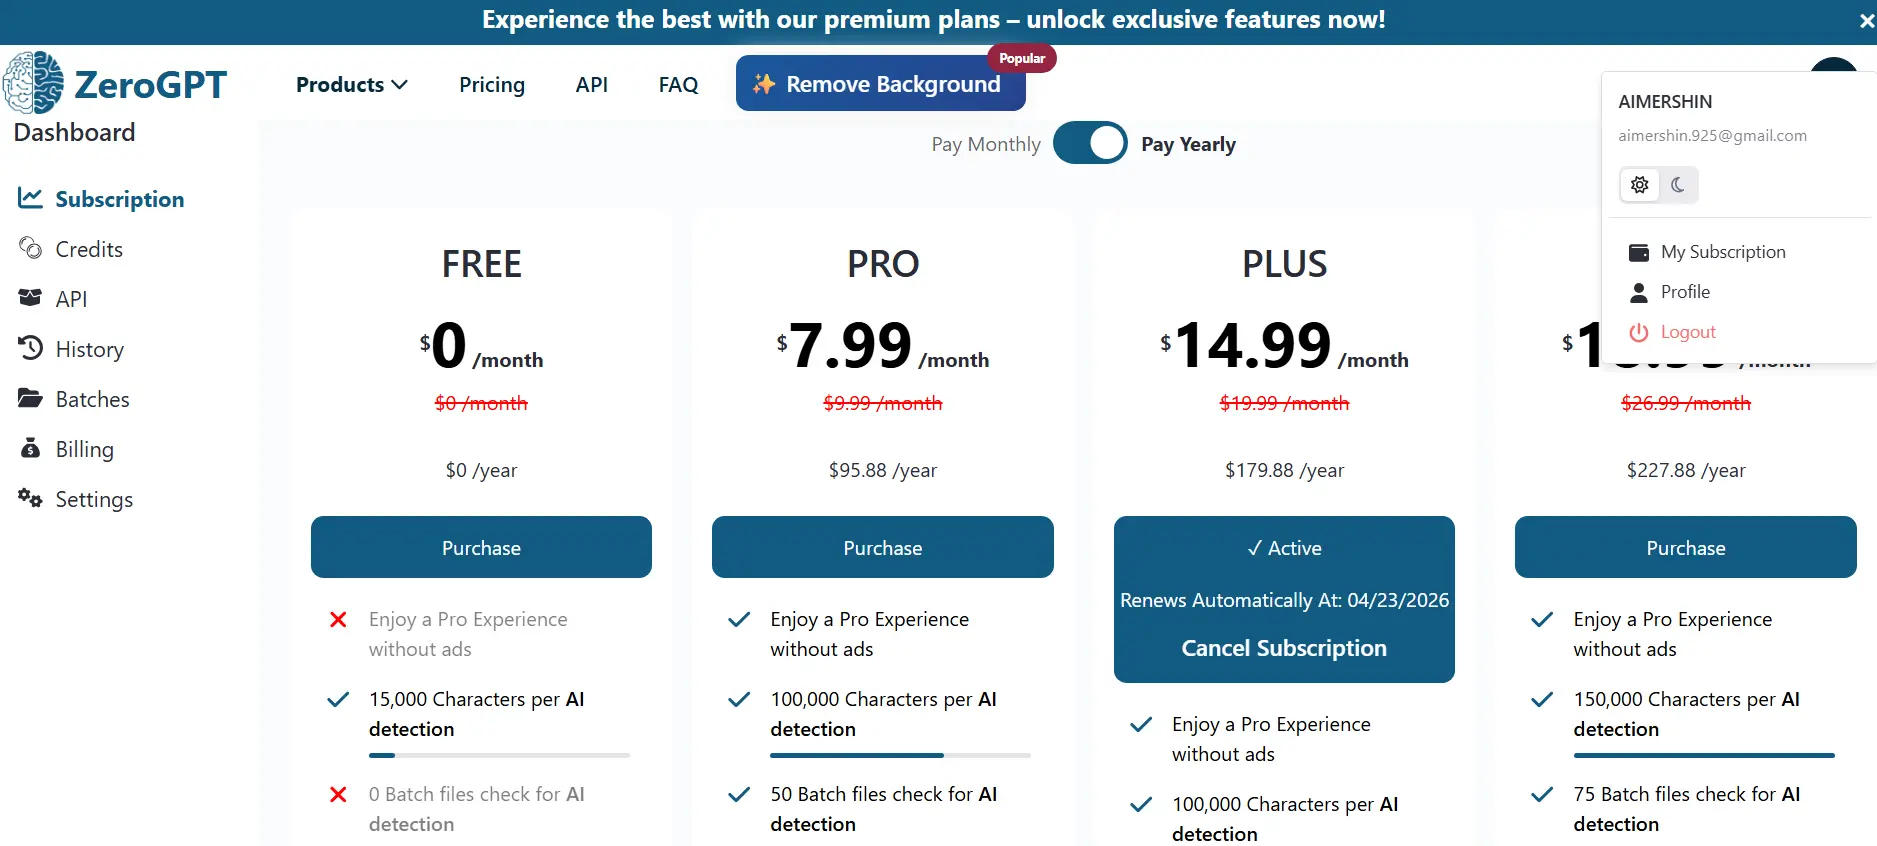This screenshot has width=1877, height=846.
Task: Expand the Products dropdown menu
Action: tap(352, 85)
